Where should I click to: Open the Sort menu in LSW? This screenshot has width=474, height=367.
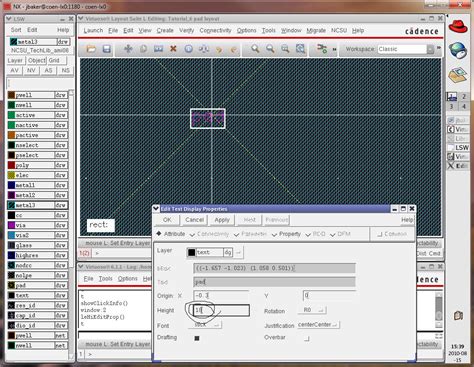pos(16,30)
